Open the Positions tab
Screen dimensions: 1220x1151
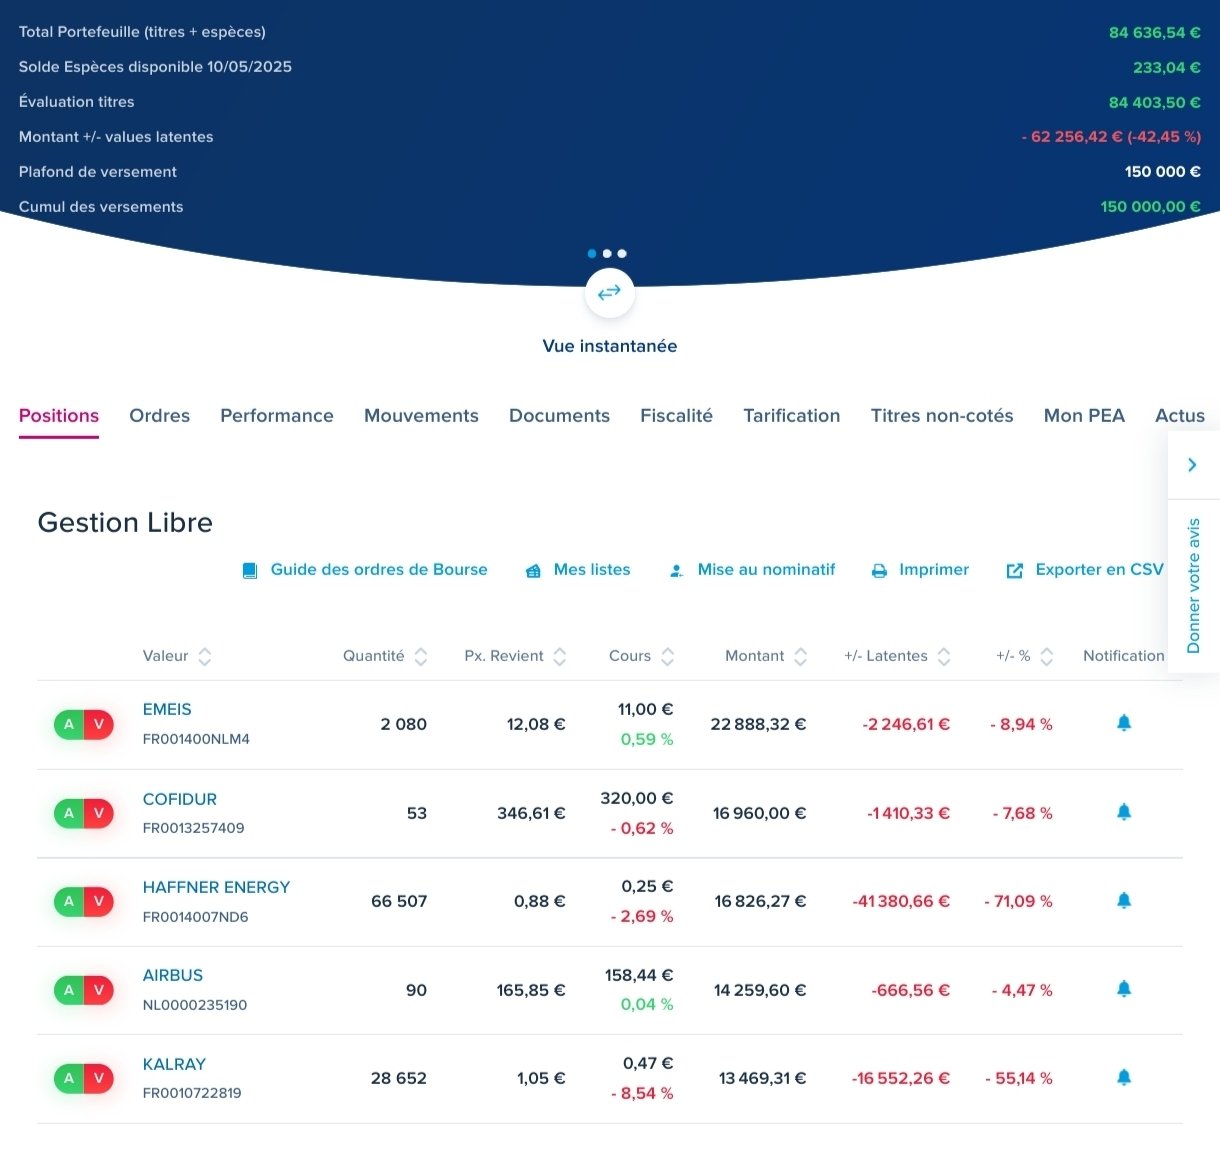click(x=59, y=416)
